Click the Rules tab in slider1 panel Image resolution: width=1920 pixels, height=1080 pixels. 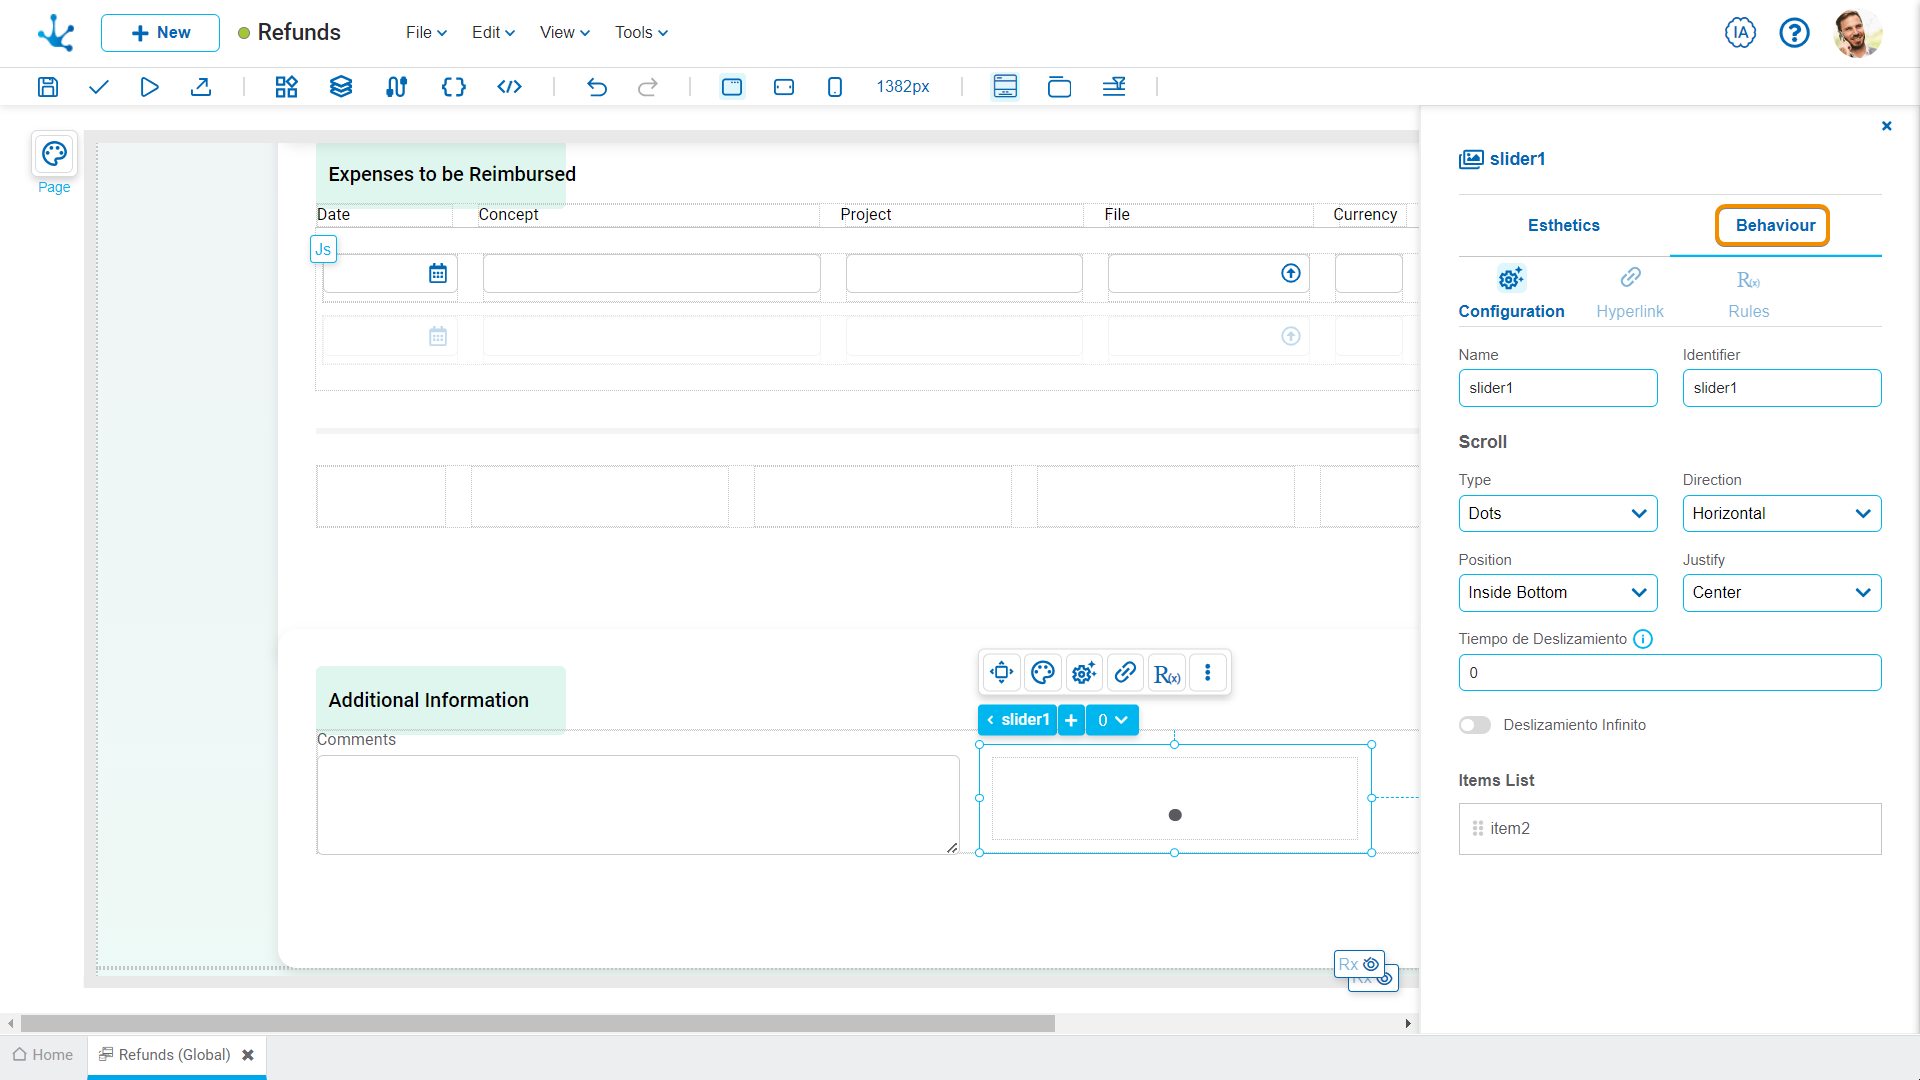pyautogui.click(x=1749, y=290)
